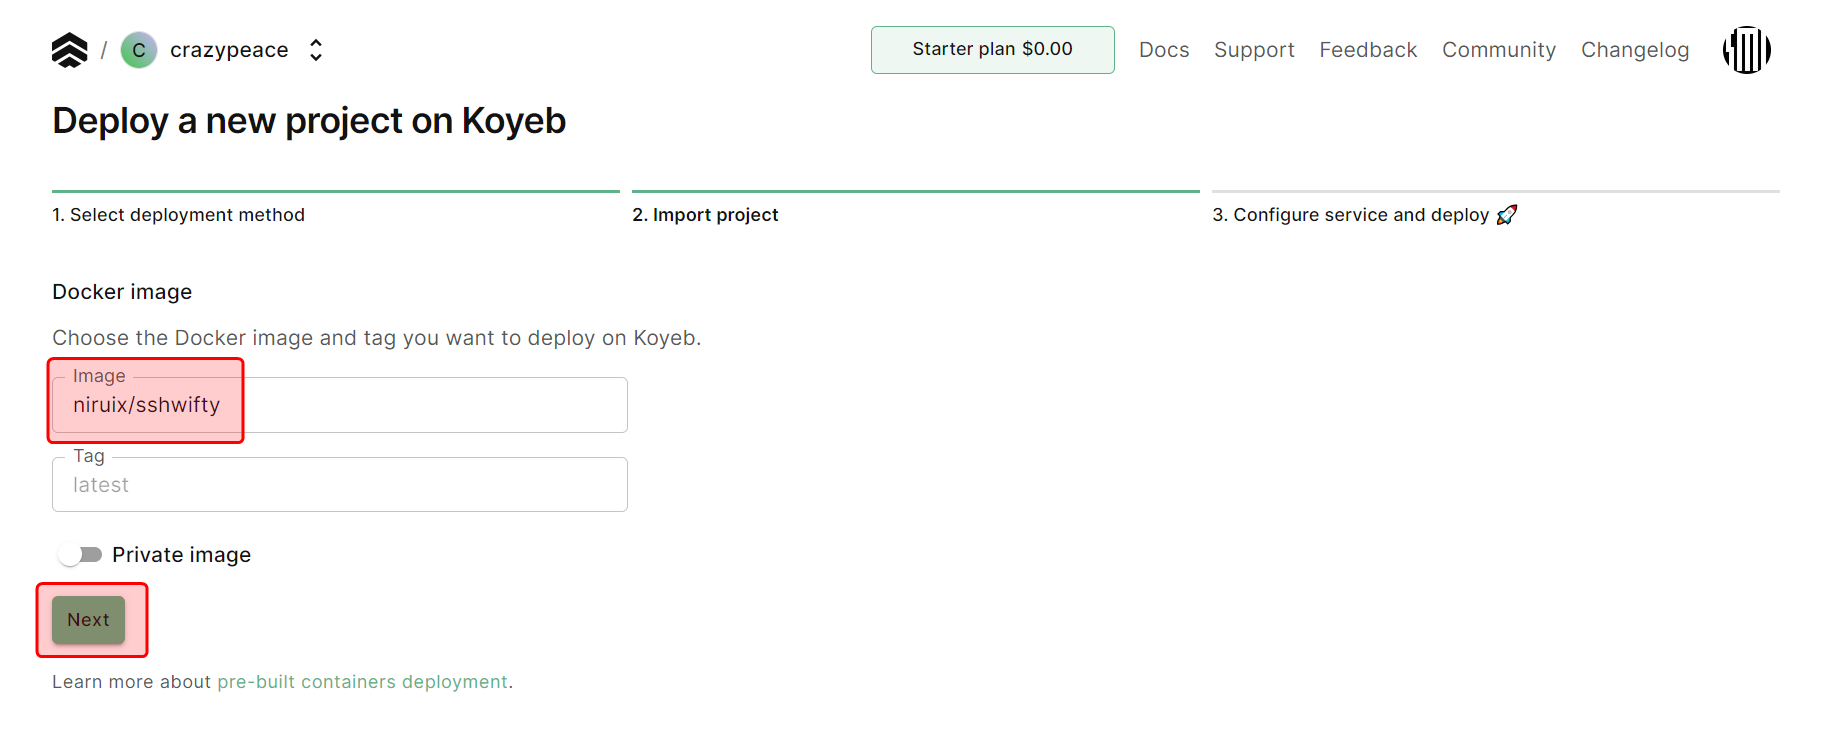Click the Koyeb logo icon
1823x736 pixels.
[69, 50]
